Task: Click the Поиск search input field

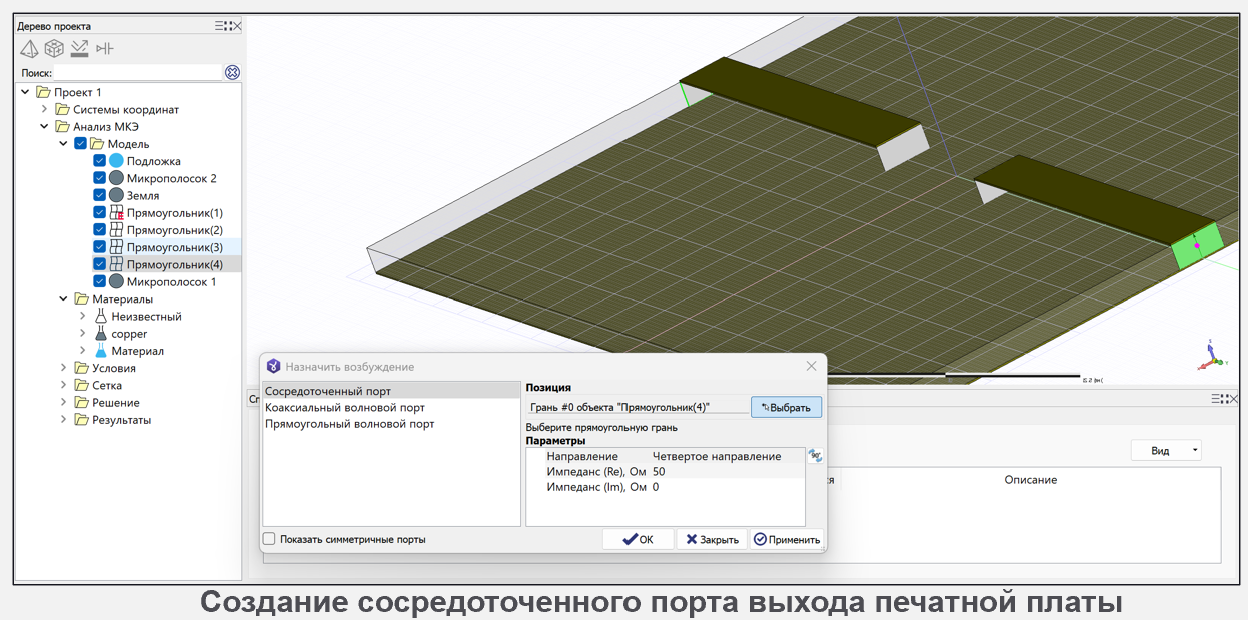Action: [x=137, y=72]
